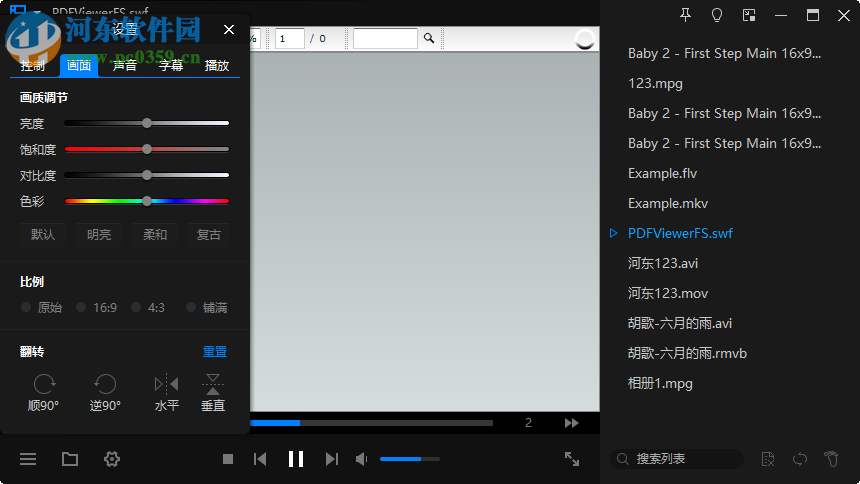Adjust the 饱和度 saturation slider
860x484 pixels.
pyautogui.click(x=146, y=149)
